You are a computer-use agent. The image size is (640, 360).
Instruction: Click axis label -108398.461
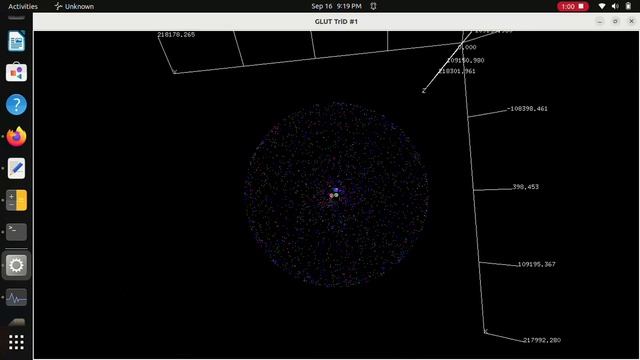[527, 109]
